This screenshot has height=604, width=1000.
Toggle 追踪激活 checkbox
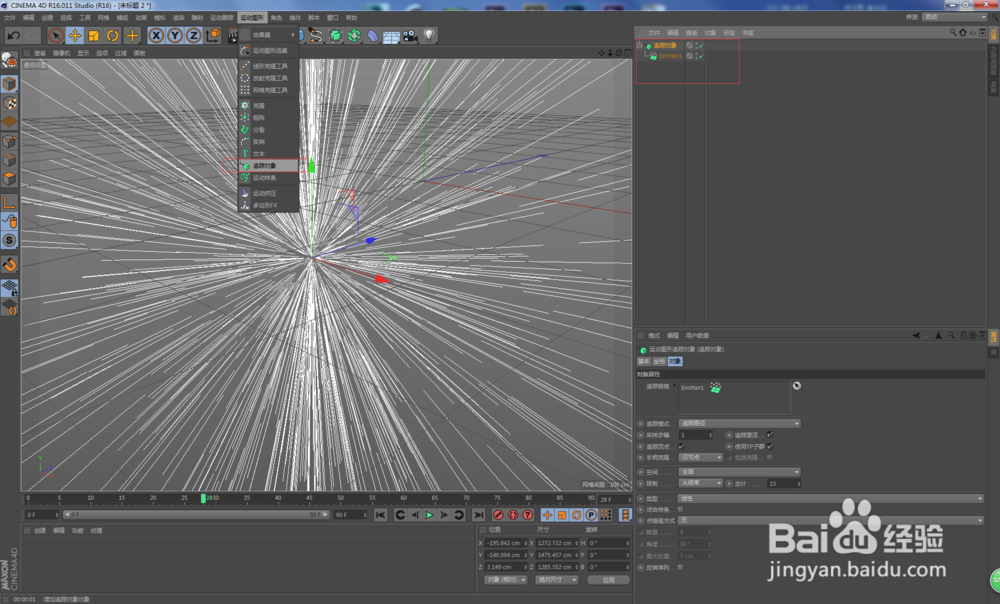pos(770,434)
